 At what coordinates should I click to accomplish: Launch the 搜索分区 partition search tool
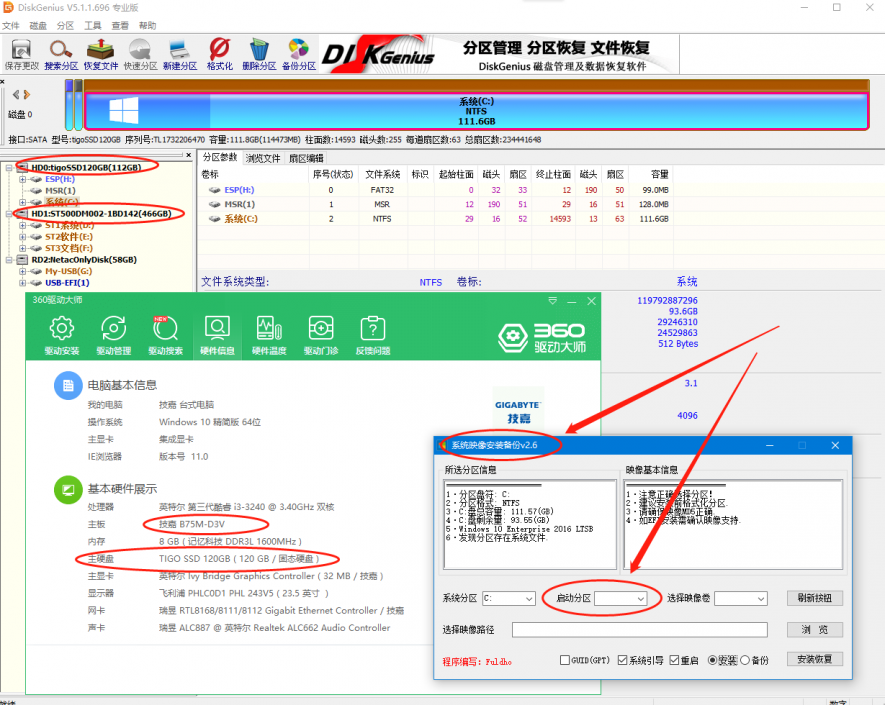(x=61, y=55)
